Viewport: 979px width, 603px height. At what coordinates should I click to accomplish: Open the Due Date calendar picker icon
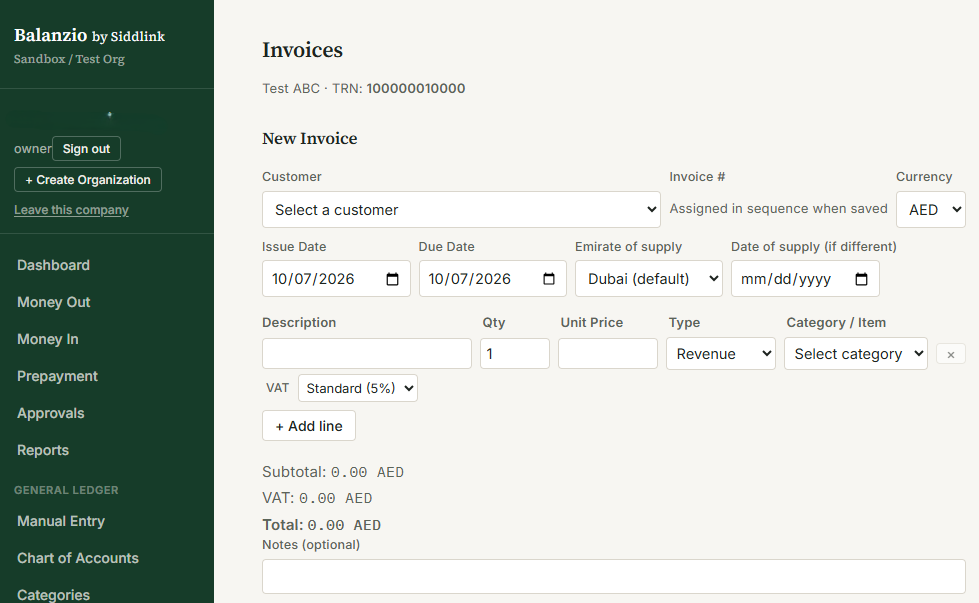pyautogui.click(x=549, y=279)
